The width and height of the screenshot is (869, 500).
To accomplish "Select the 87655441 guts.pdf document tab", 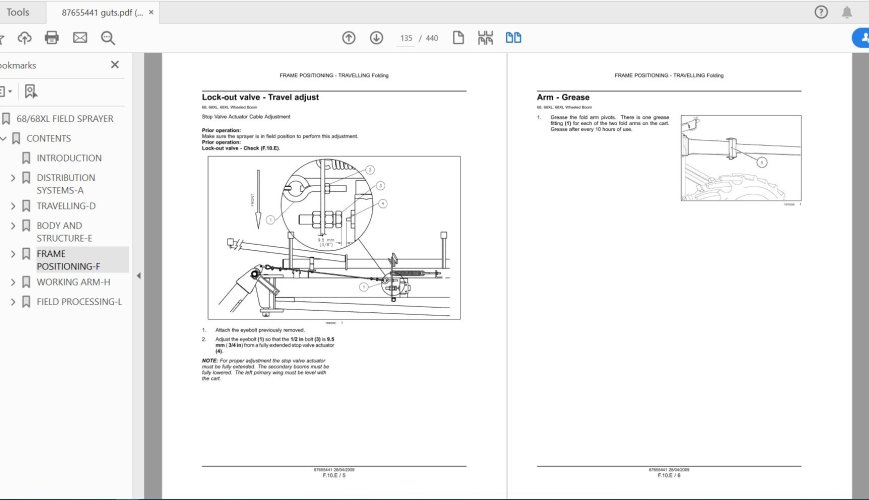I will point(101,12).
